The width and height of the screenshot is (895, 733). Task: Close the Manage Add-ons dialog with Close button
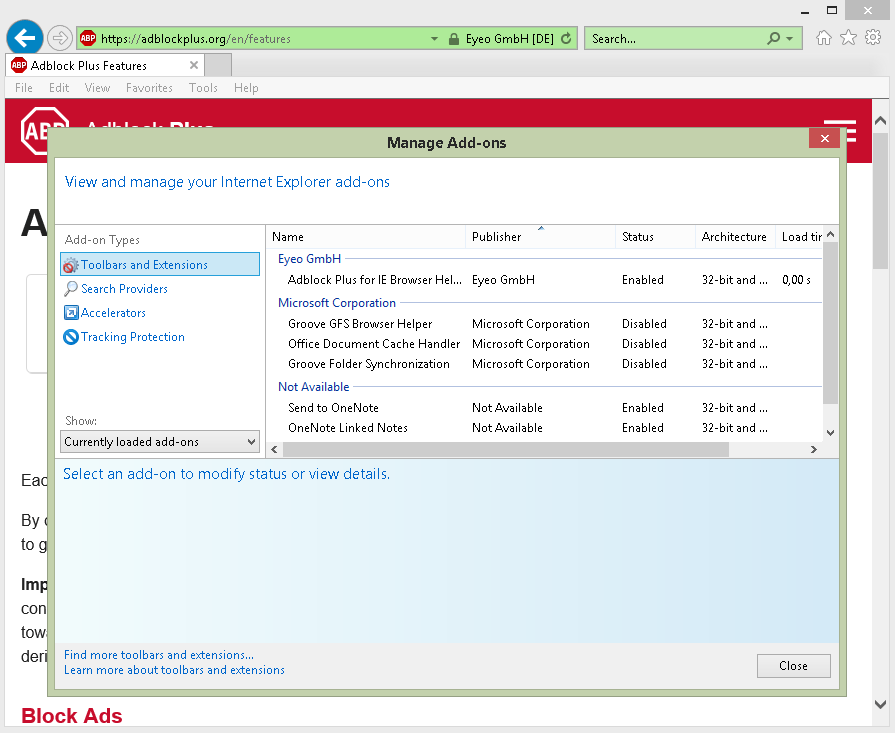point(793,665)
